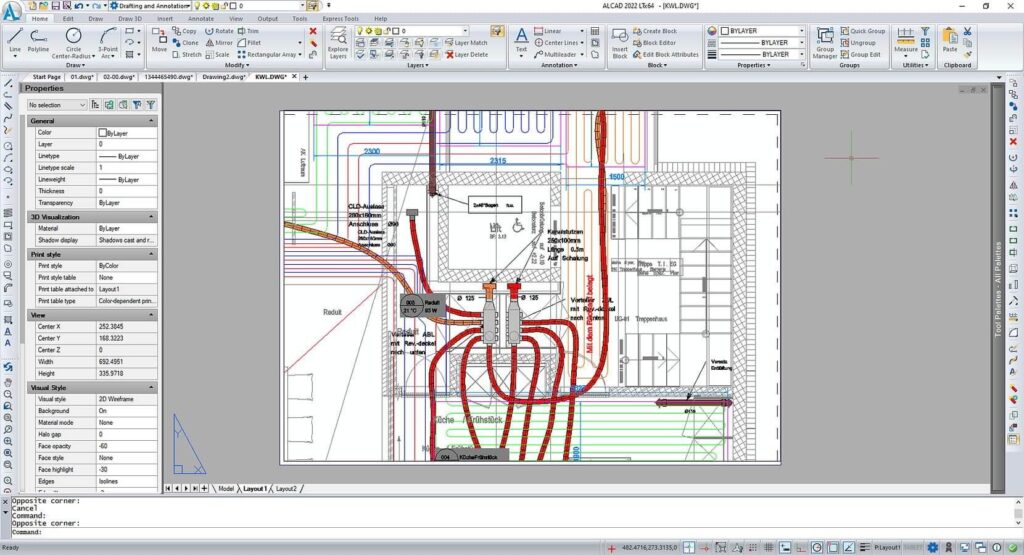Click the Center X value field
This screenshot has height=555, width=1024.
click(127, 326)
